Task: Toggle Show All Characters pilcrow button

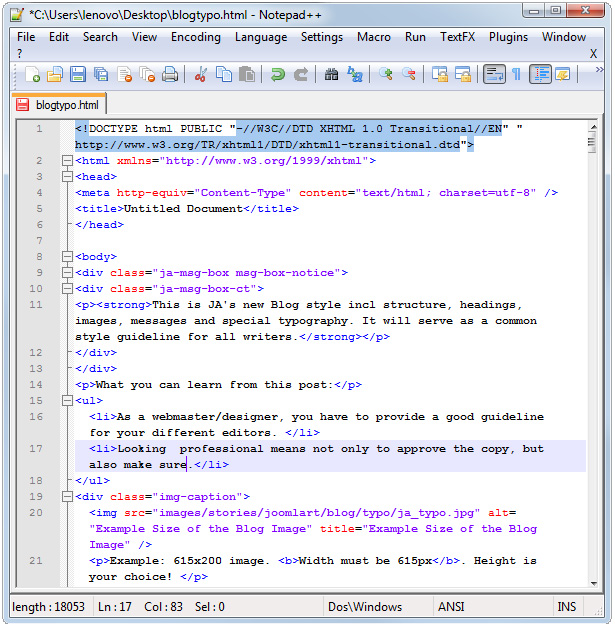Action: pos(516,75)
